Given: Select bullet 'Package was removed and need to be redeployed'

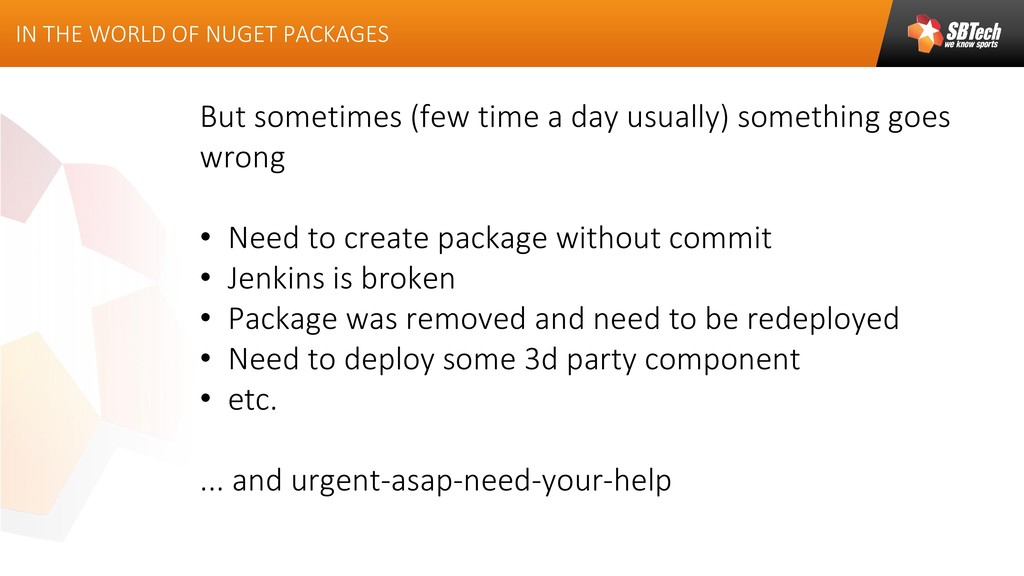Looking at the screenshot, I should tap(564, 319).
